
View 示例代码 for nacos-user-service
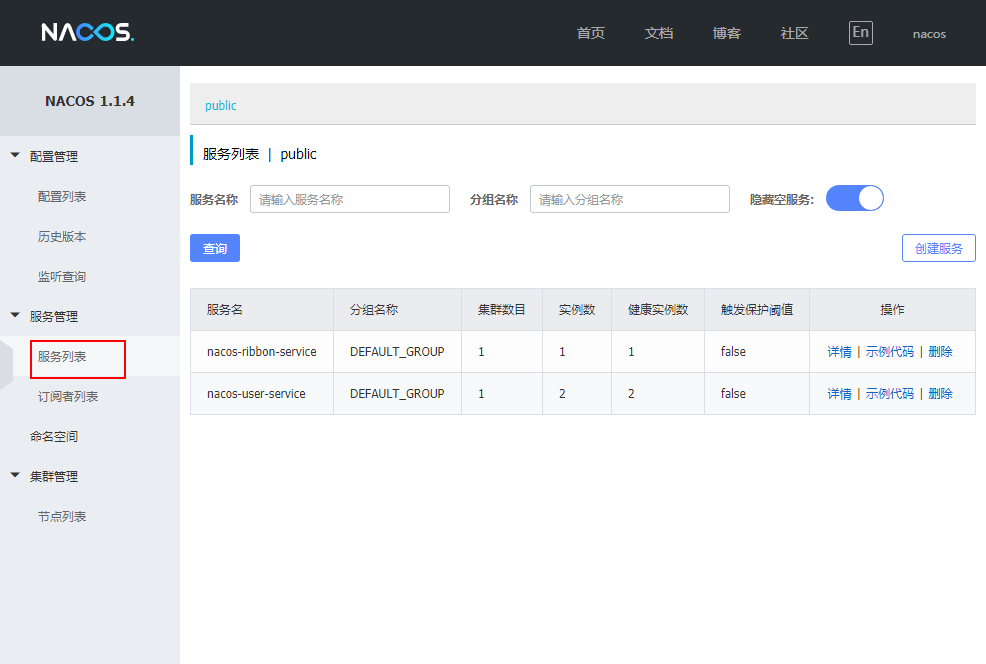tap(890, 393)
